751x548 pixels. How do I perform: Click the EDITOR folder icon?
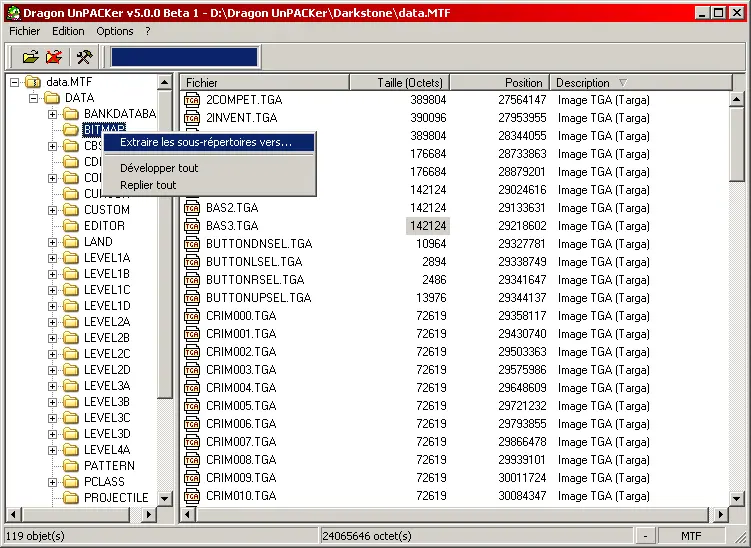[x=70, y=226]
